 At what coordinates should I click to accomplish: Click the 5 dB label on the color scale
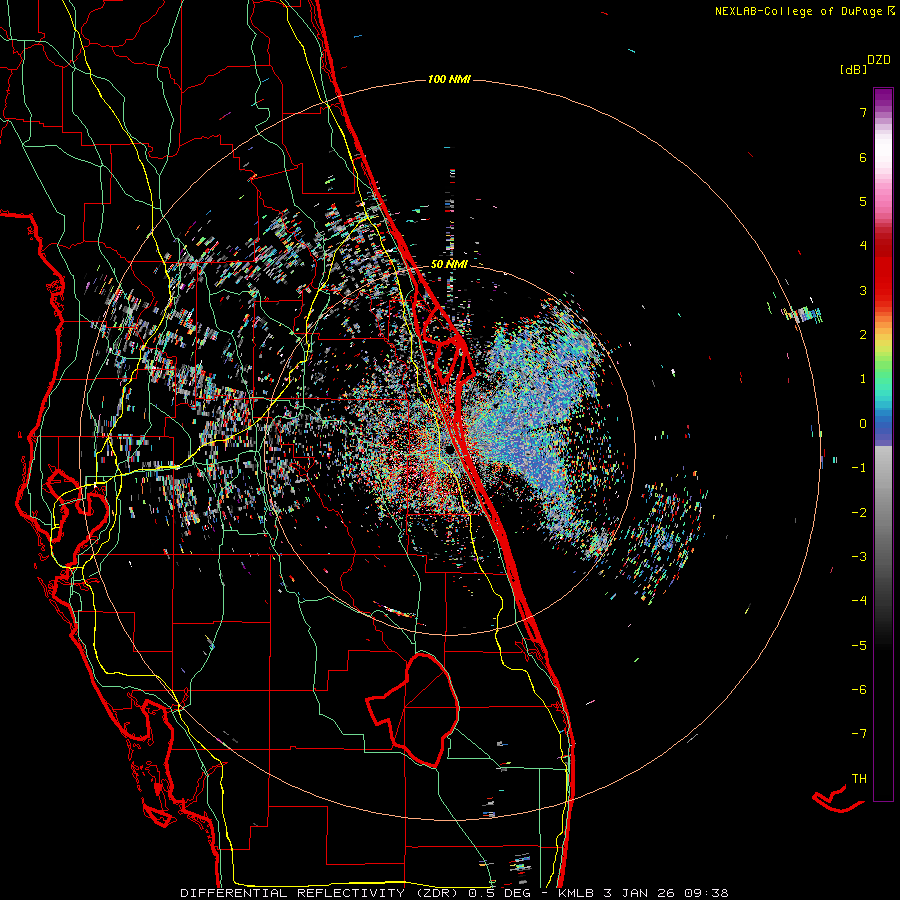coord(863,201)
